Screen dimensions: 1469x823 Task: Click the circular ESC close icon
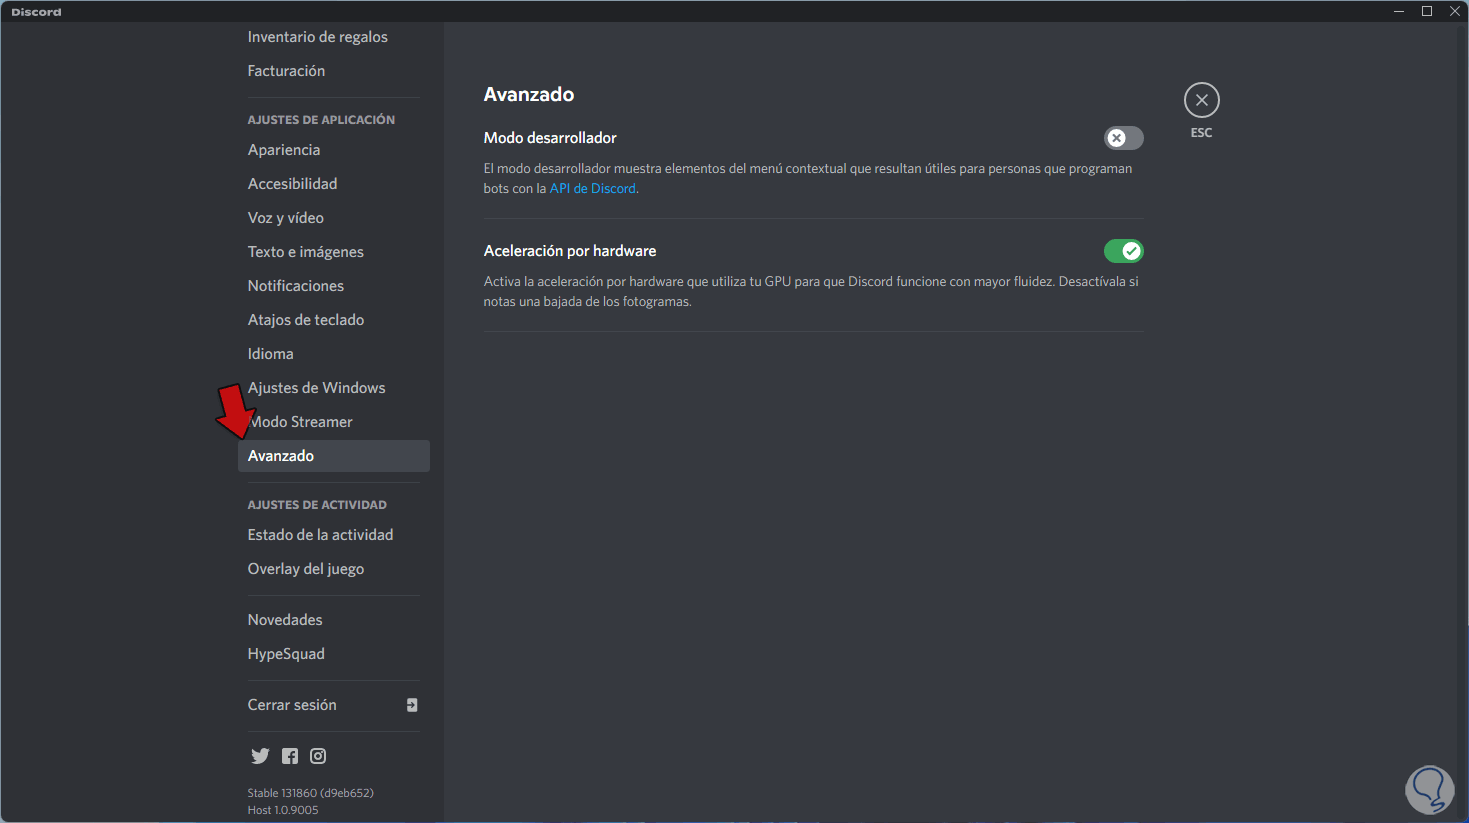pyautogui.click(x=1201, y=100)
